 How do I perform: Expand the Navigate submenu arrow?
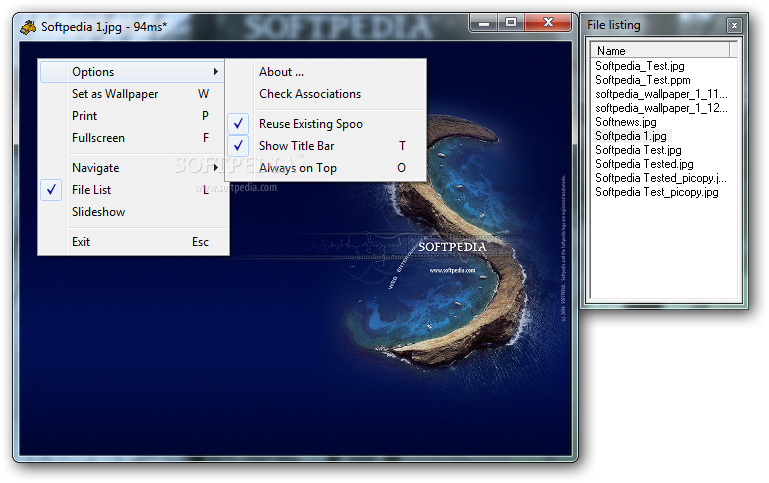[215, 168]
